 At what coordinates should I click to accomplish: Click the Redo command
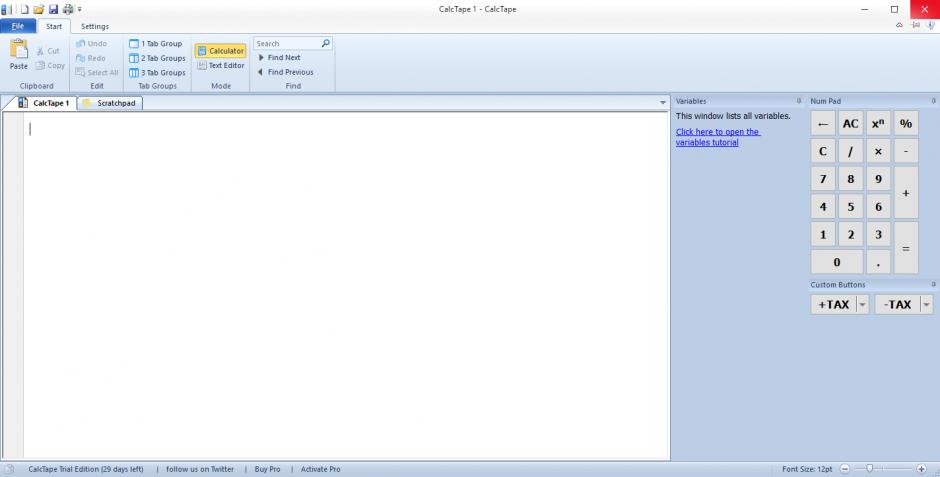coord(91,58)
